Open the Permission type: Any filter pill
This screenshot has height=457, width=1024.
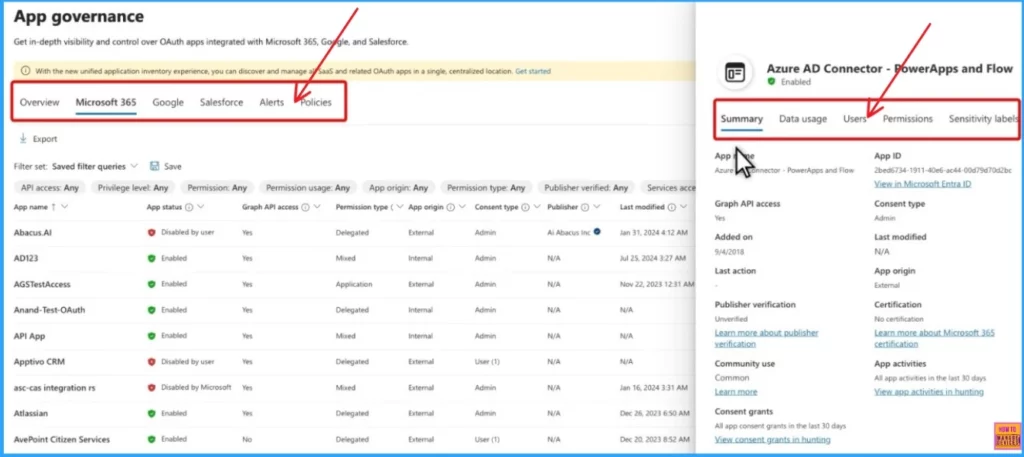tap(486, 187)
